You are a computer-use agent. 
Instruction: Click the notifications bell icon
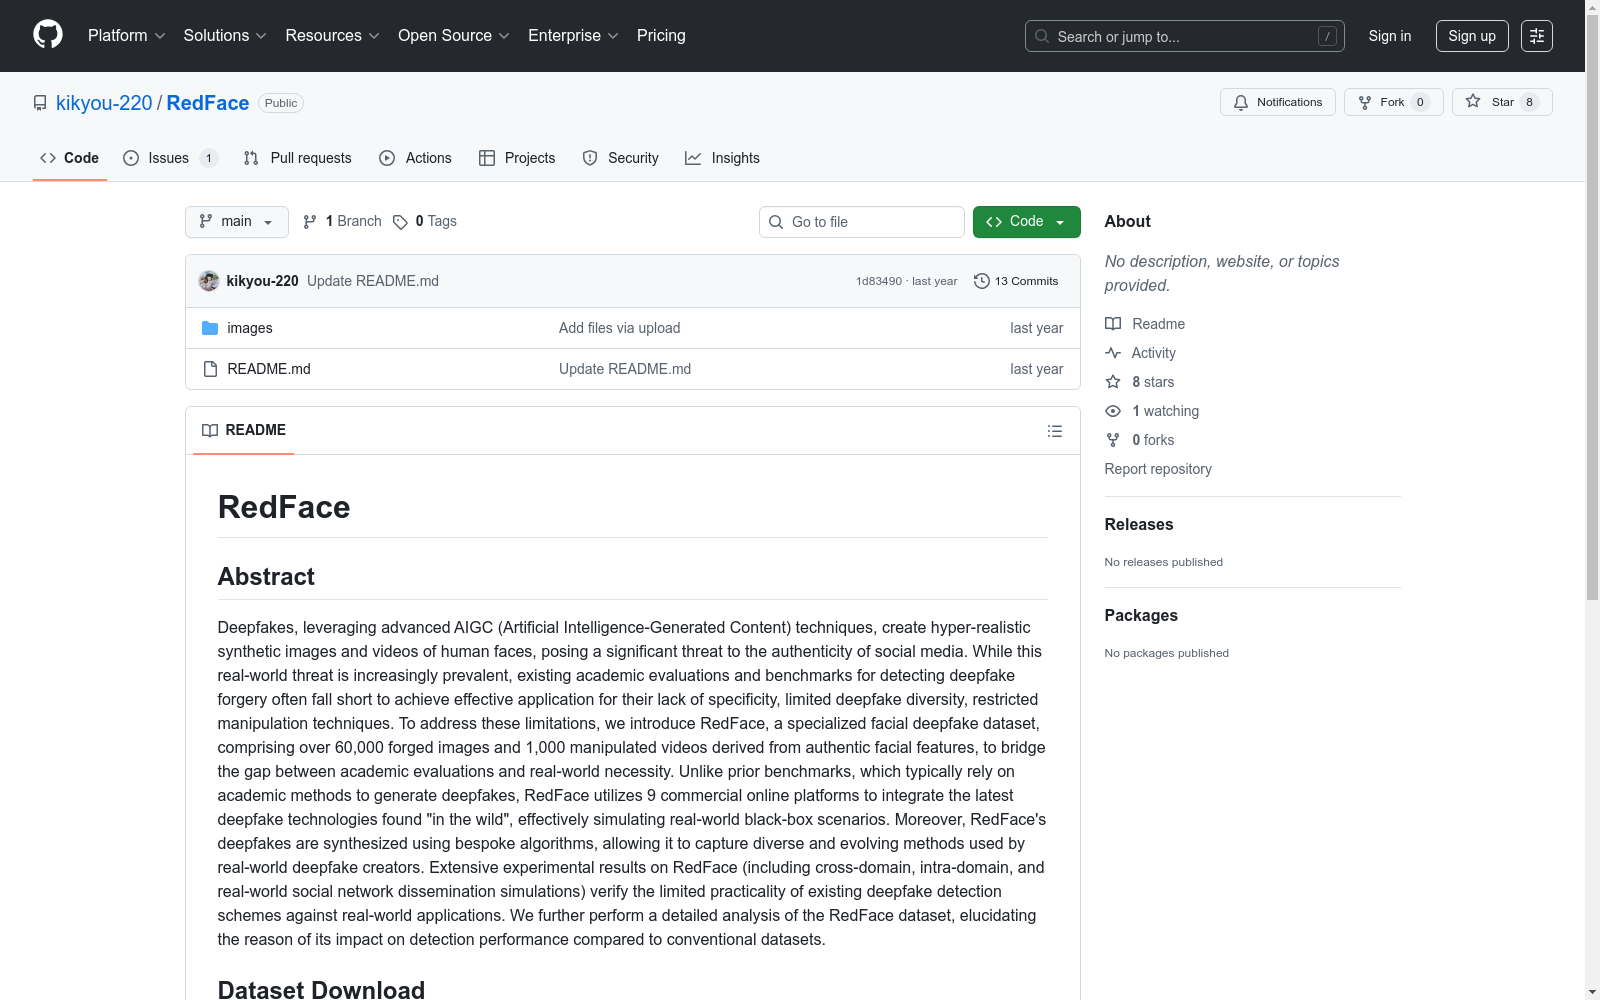click(x=1241, y=102)
